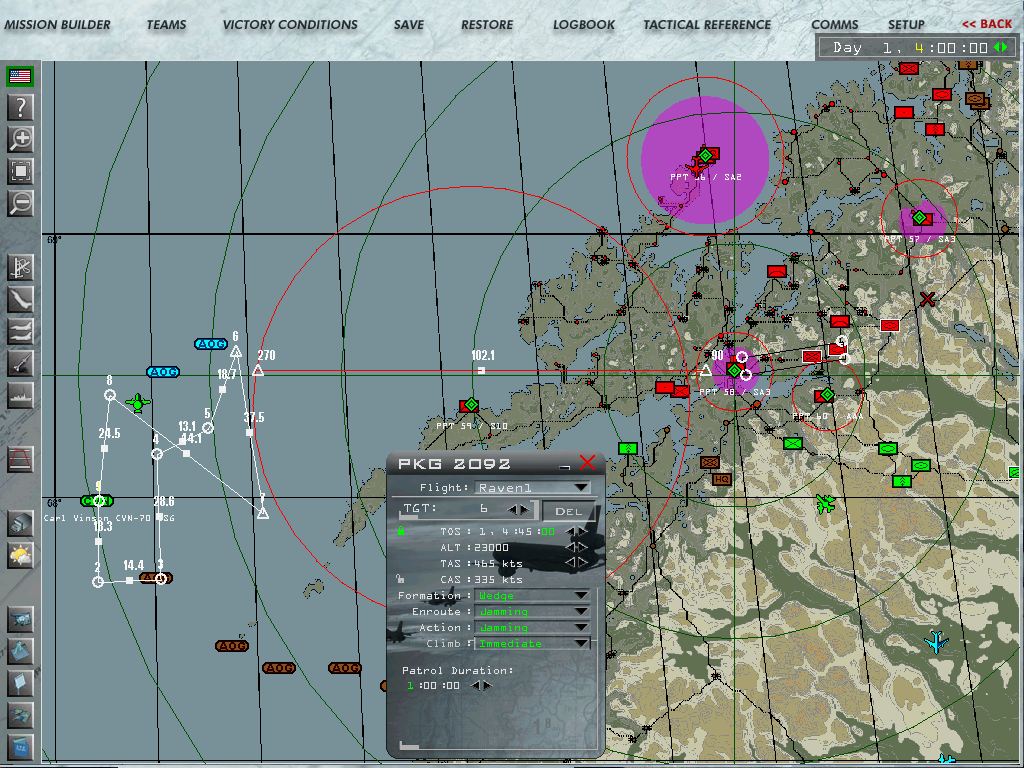The width and height of the screenshot is (1024, 768).
Task: Select the ship placement tool
Action: point(20,395)
